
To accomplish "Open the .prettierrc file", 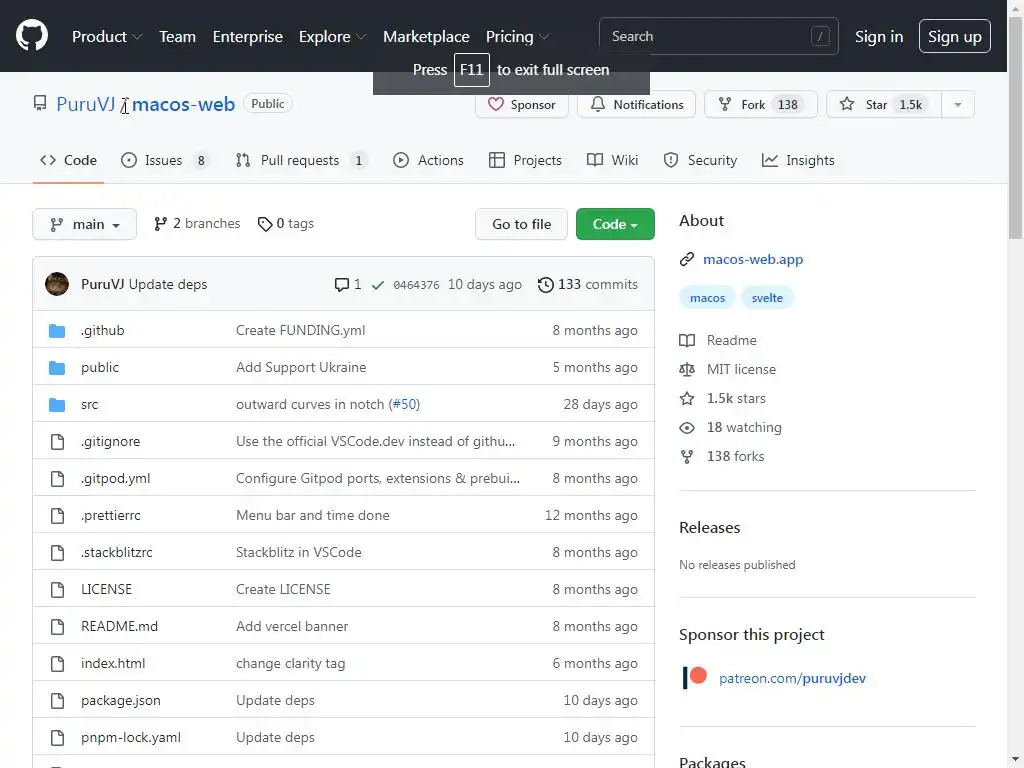I will 110,515.
